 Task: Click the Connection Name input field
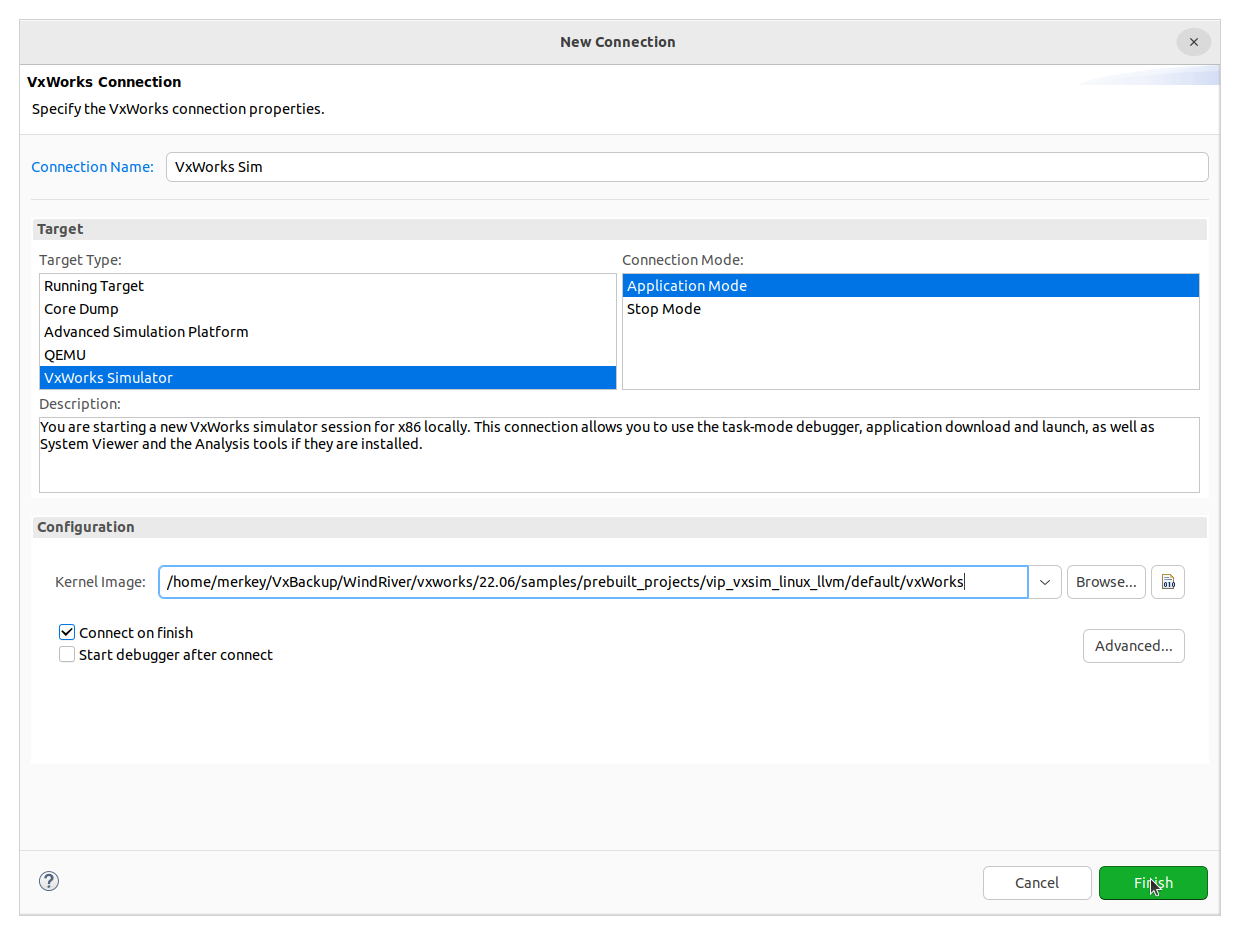click(x=687, y=167)
